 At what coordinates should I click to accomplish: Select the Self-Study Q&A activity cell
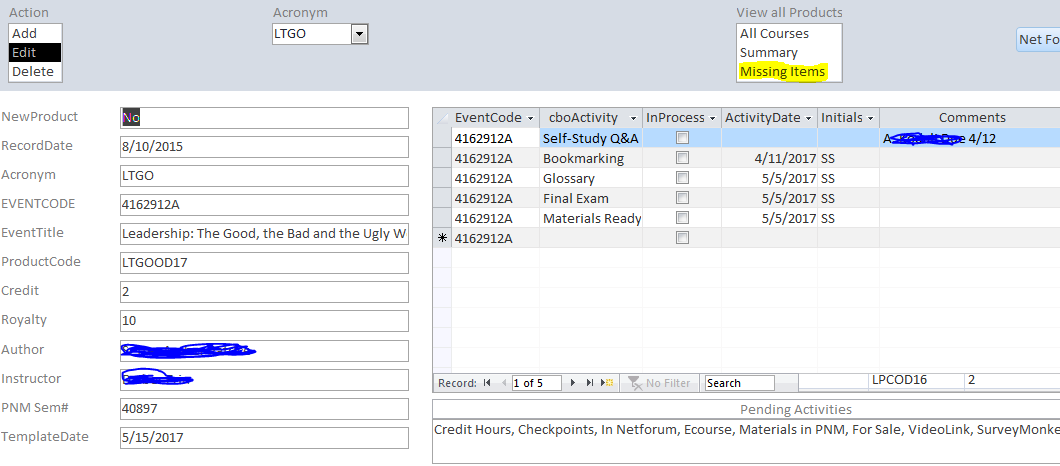591,138
